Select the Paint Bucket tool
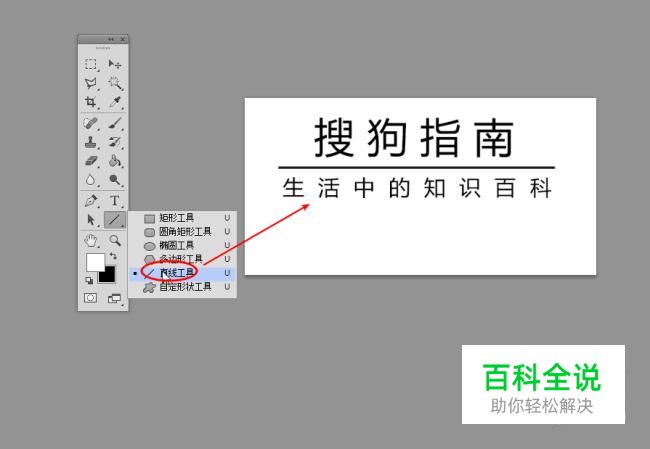The height and width of the screenshot is (449, 650). pos(115,161)
